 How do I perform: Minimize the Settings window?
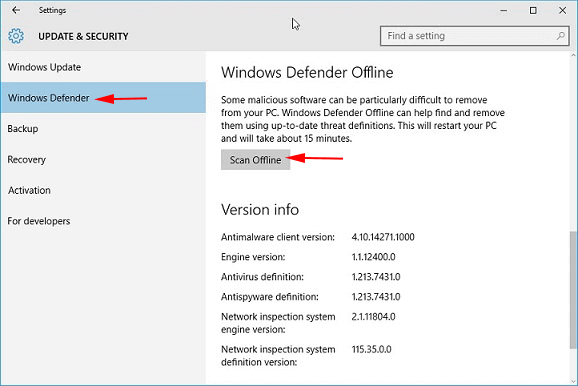coord(504,10)
